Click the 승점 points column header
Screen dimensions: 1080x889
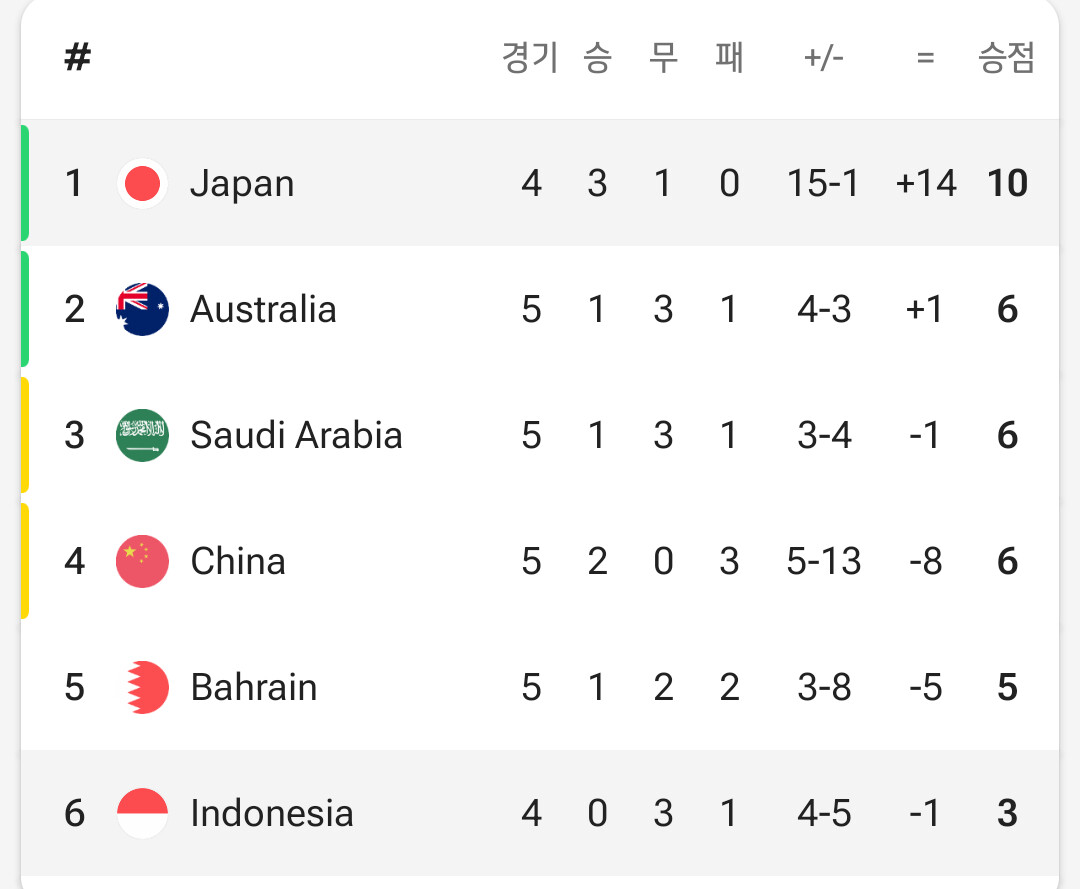click(x=1006, y=57)
